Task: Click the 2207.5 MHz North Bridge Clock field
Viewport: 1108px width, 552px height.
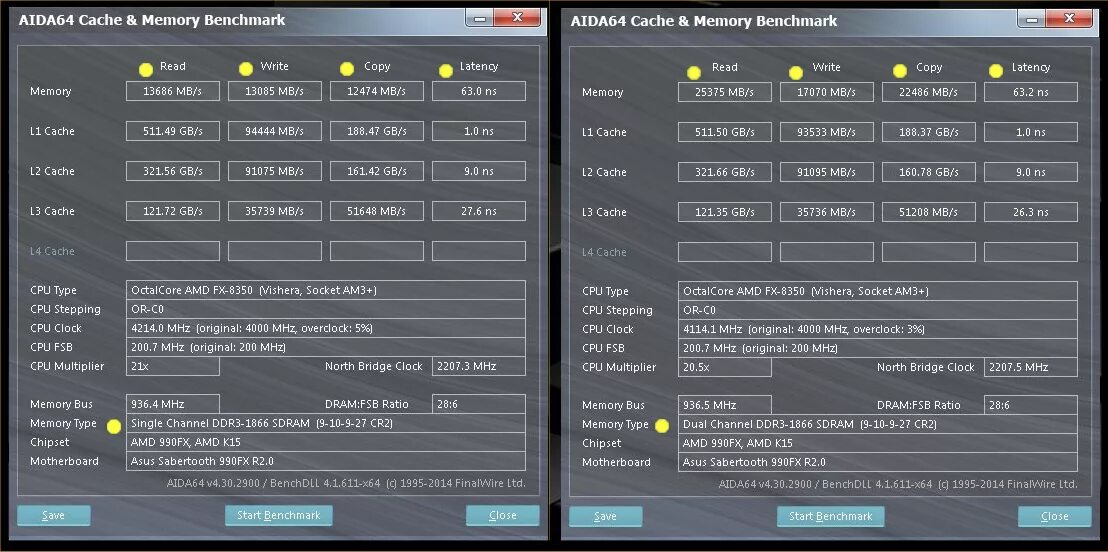Action: (x=1030, y=367)
